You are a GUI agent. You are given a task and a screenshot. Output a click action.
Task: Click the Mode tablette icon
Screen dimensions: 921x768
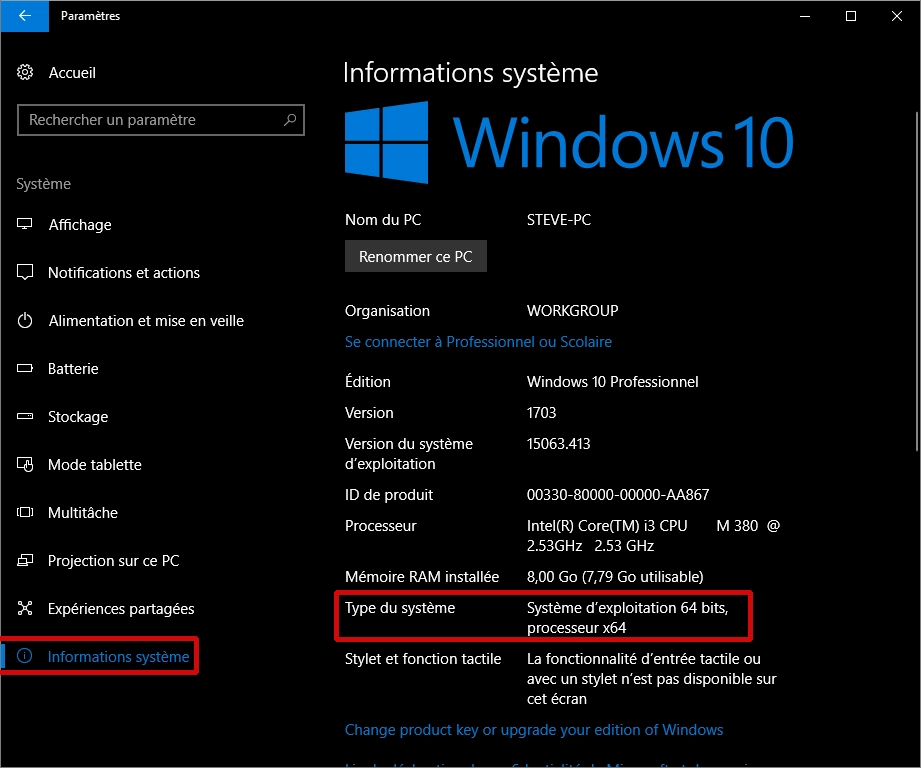(x=26, y=465)
